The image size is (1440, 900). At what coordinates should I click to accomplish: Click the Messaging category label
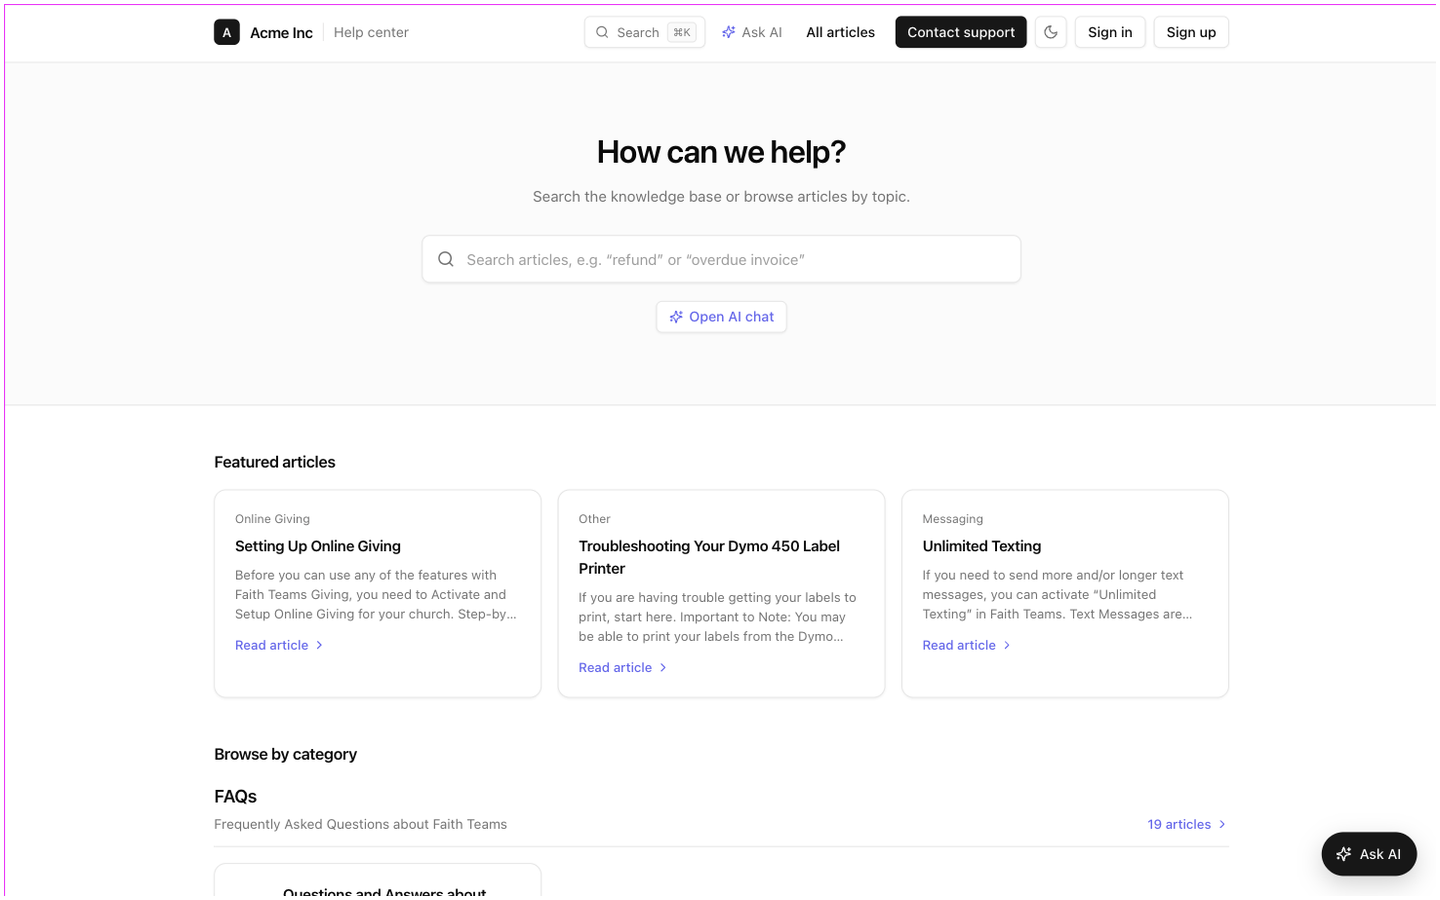(953, 519)
